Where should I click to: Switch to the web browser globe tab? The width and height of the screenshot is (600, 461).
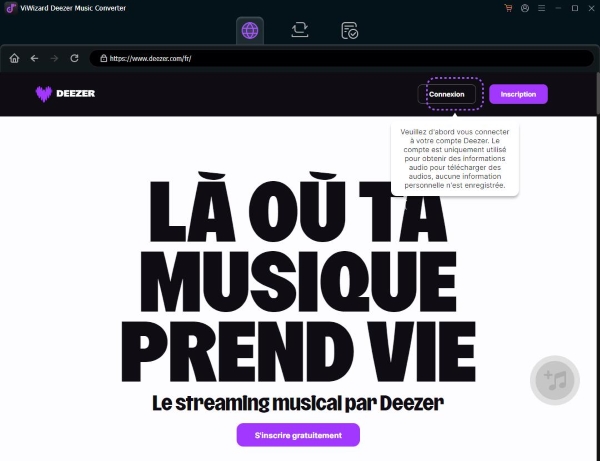click(250, 30)
